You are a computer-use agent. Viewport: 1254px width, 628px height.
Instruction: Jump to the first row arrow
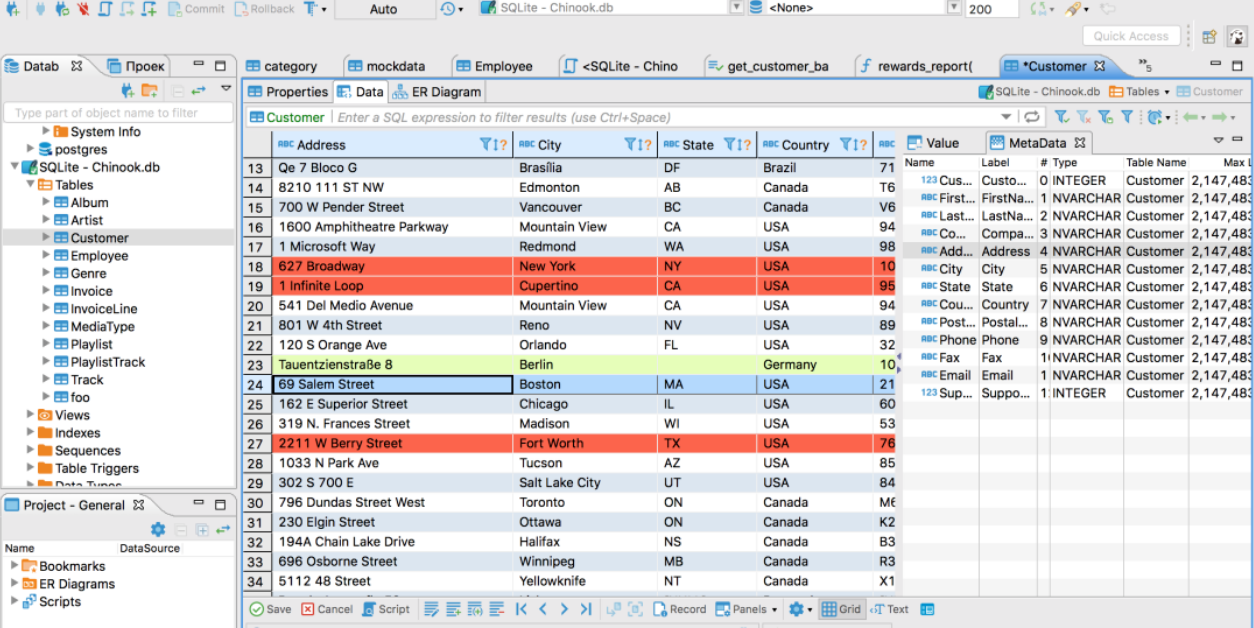[x=521, y=609]
